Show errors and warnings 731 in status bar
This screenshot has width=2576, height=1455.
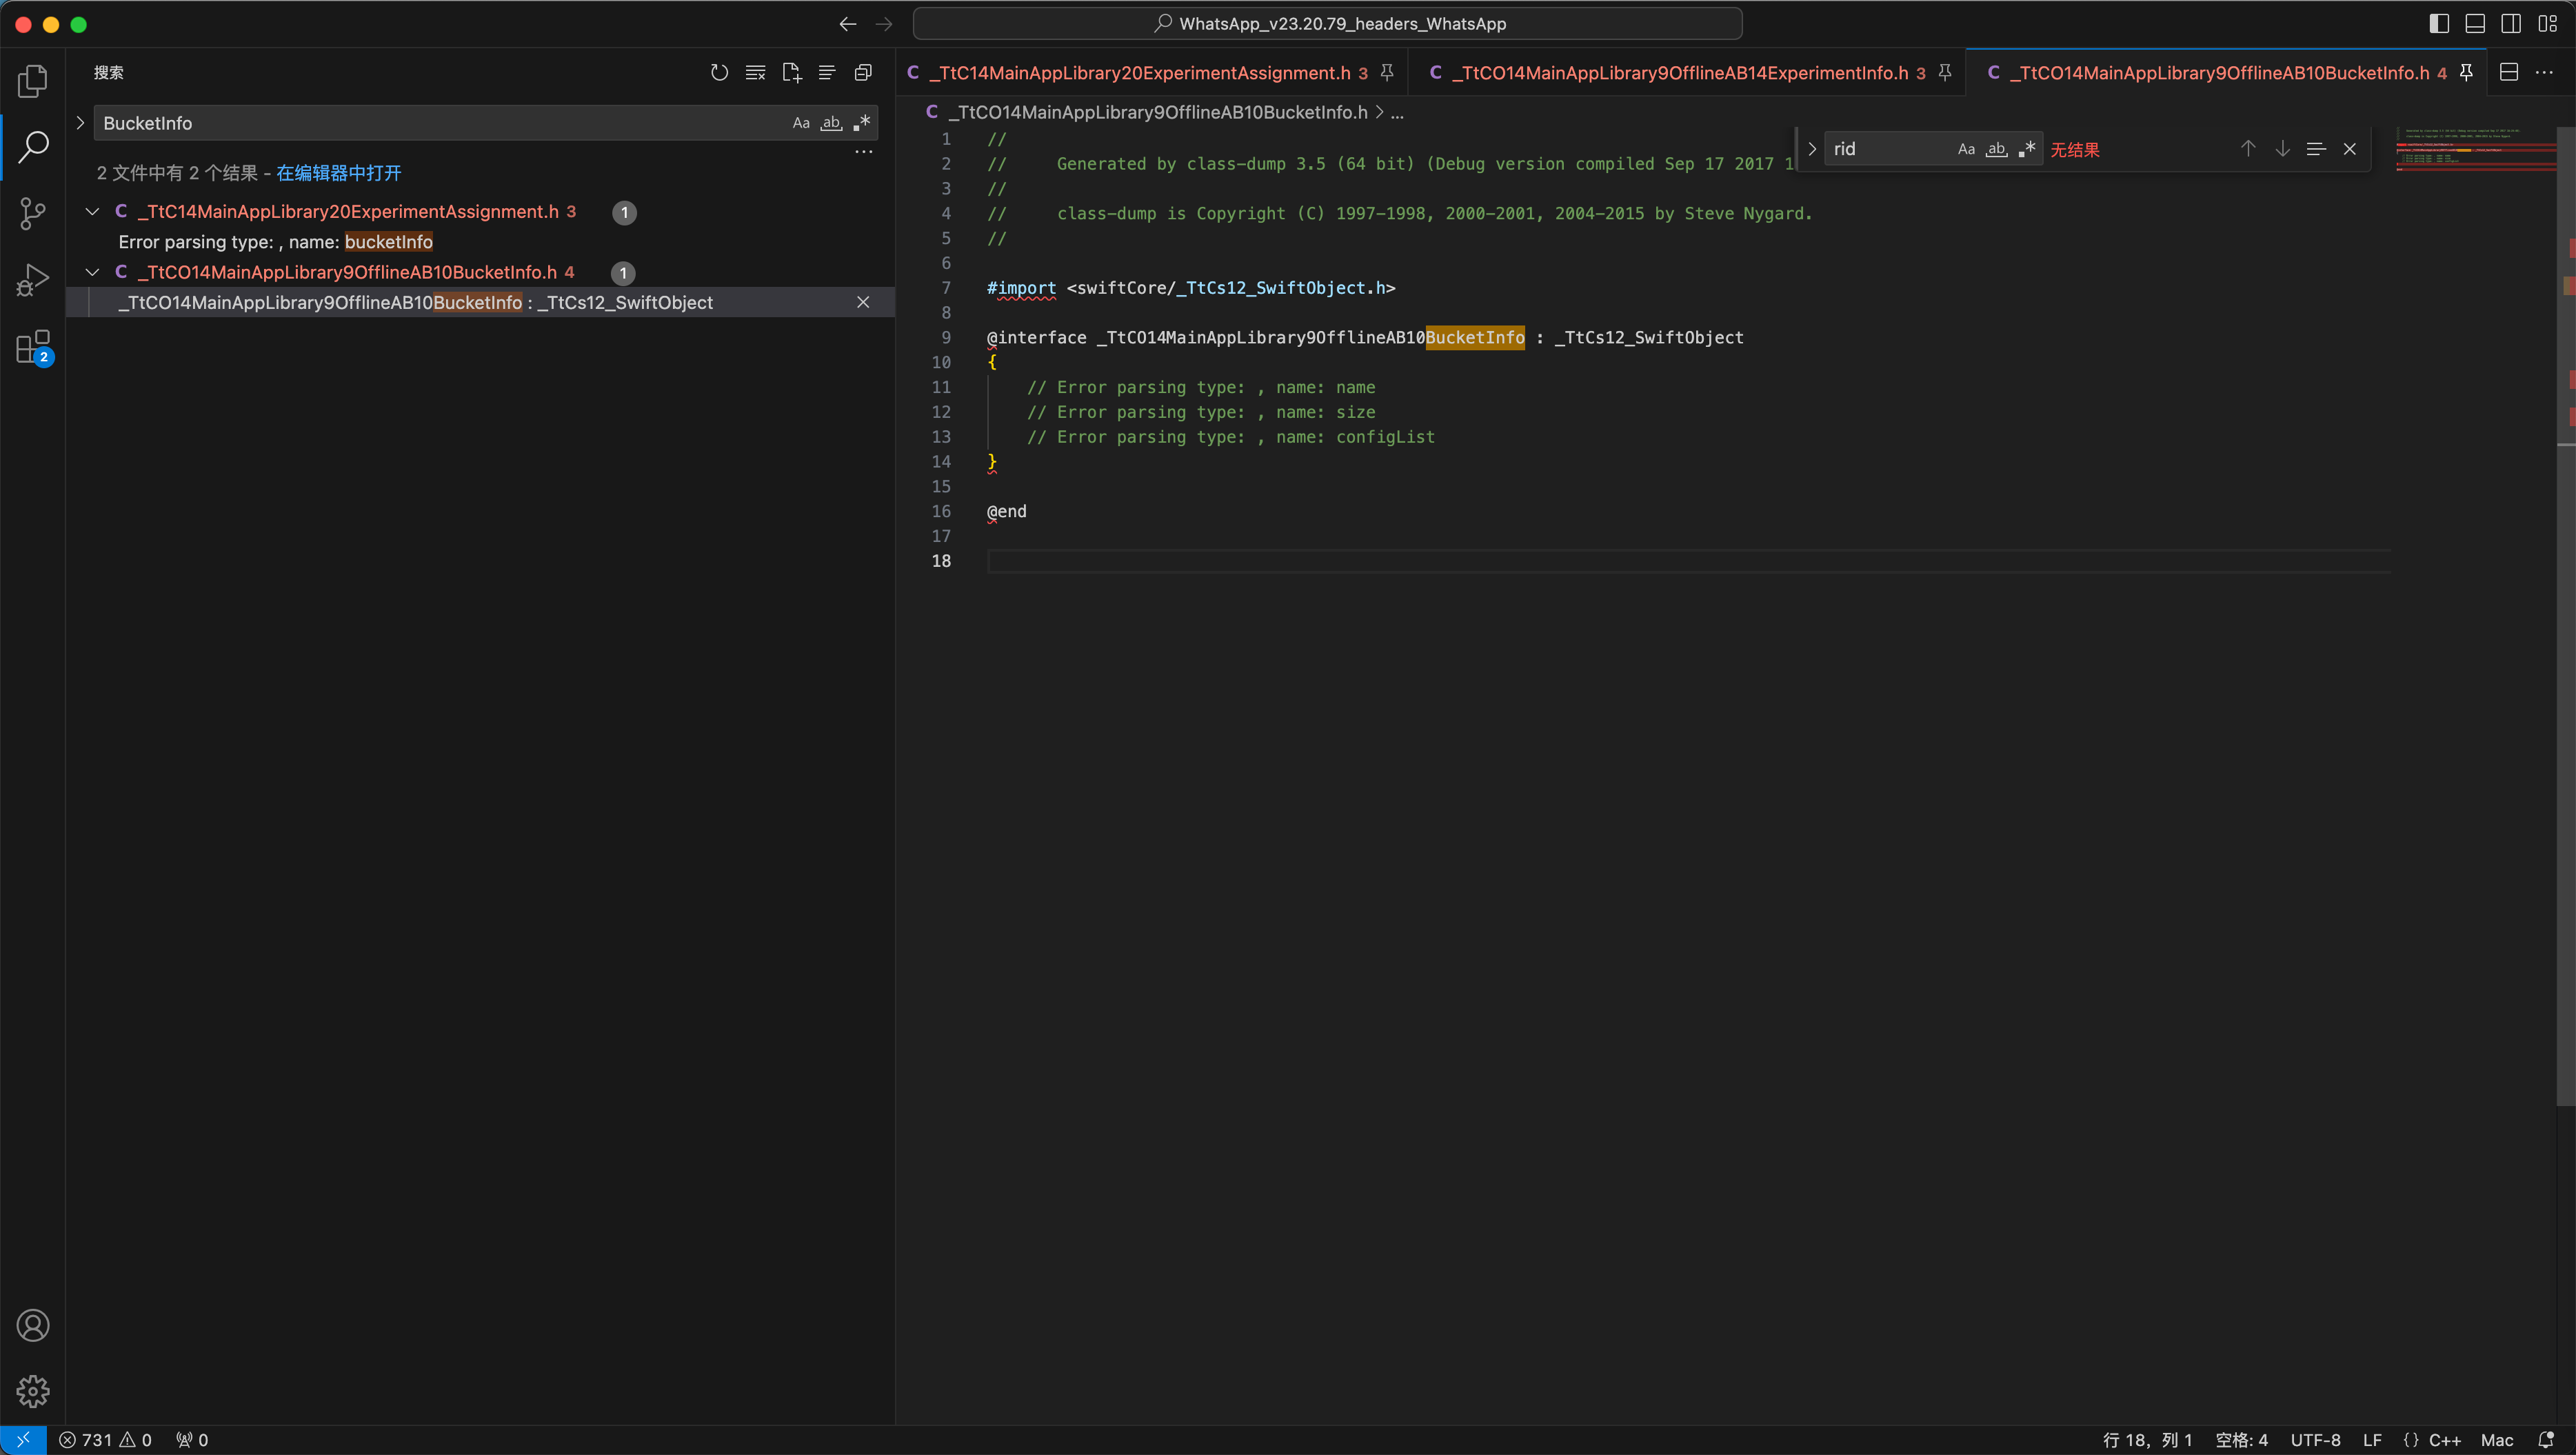105,1440
